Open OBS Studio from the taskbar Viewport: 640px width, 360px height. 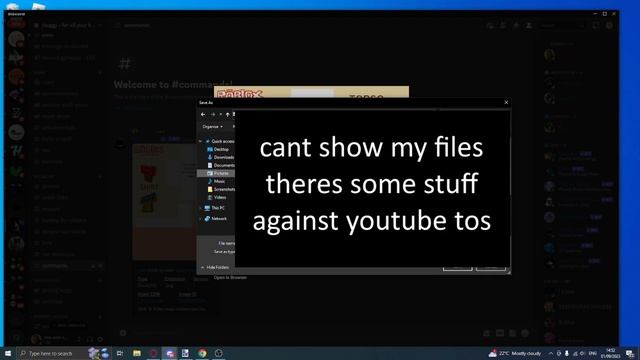tap(219, 353)
